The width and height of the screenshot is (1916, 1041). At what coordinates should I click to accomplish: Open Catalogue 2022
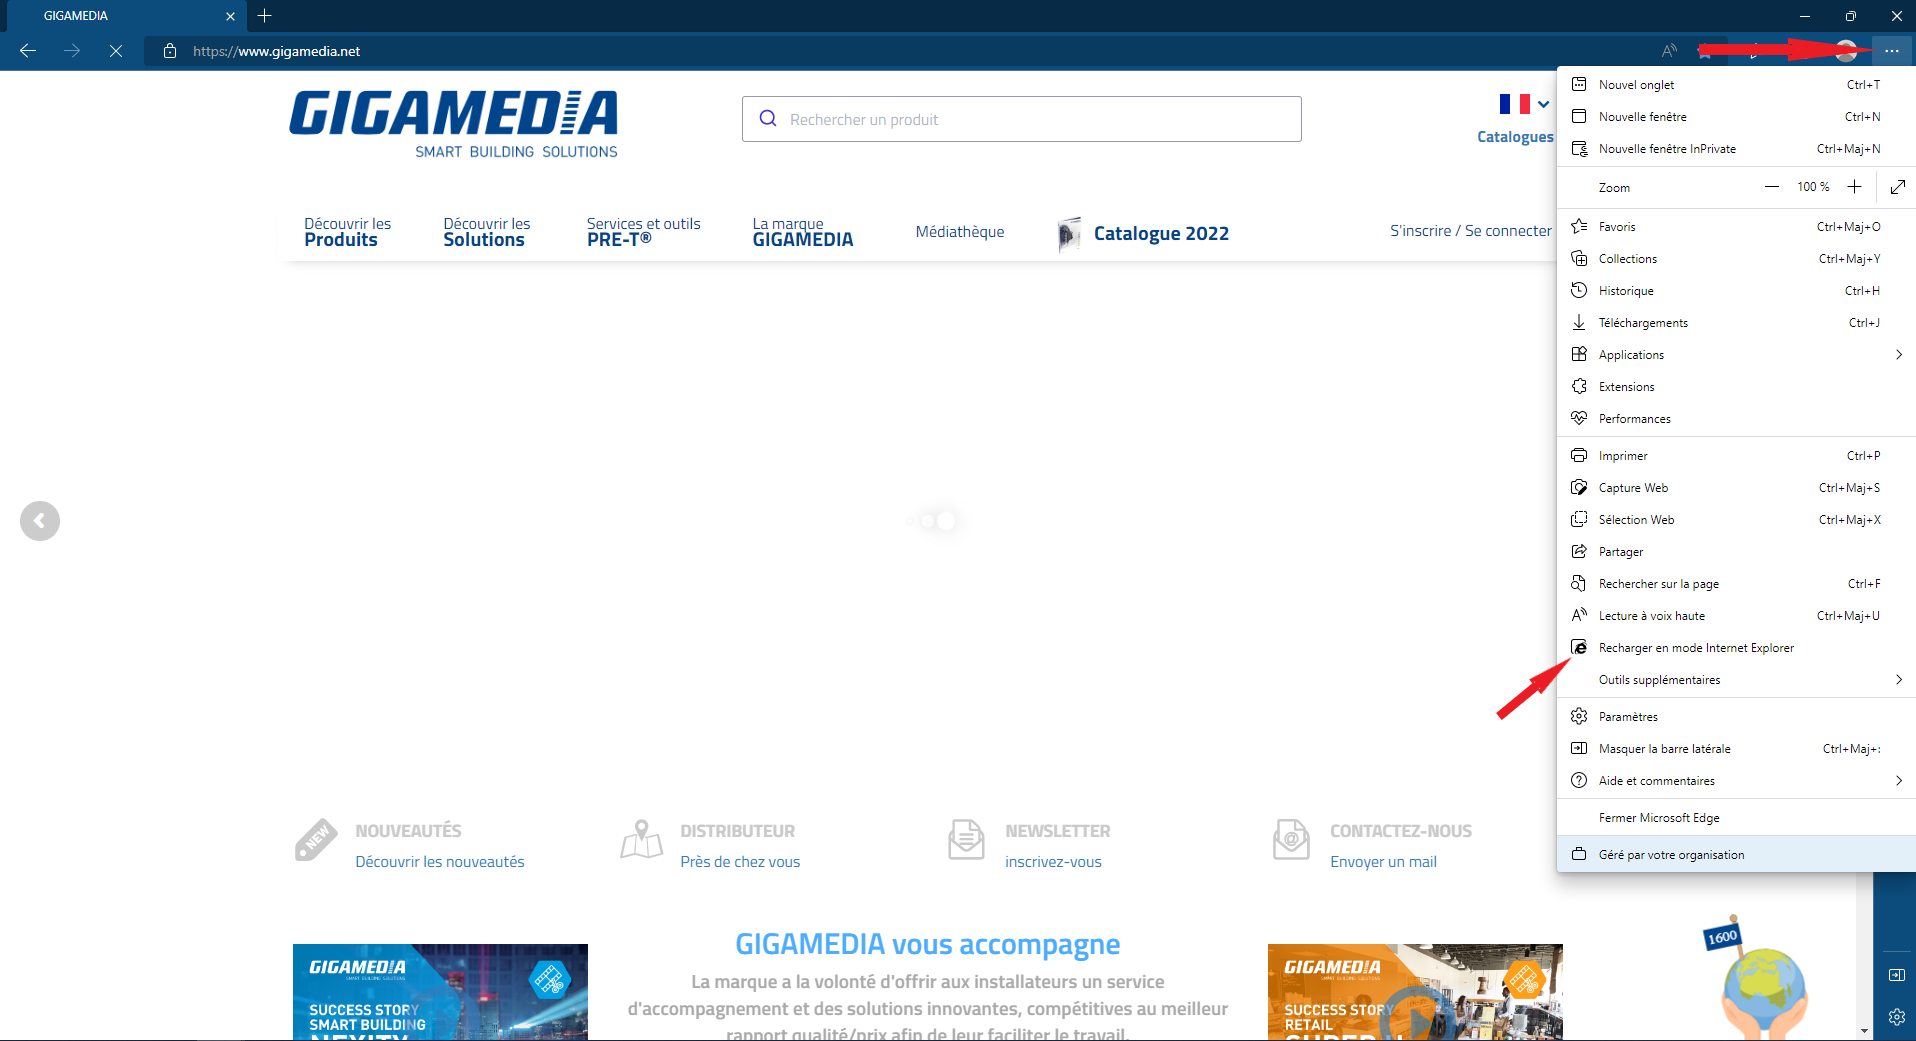(1144, 234)
